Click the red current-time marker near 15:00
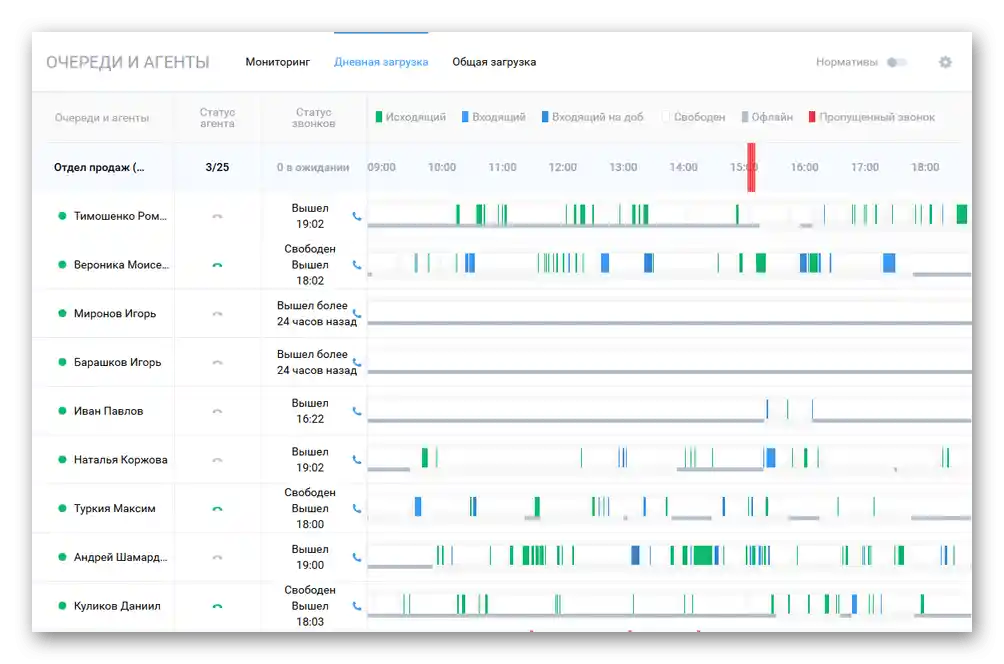The height and width of the screenshot is (664, 1004). point(751,167)
